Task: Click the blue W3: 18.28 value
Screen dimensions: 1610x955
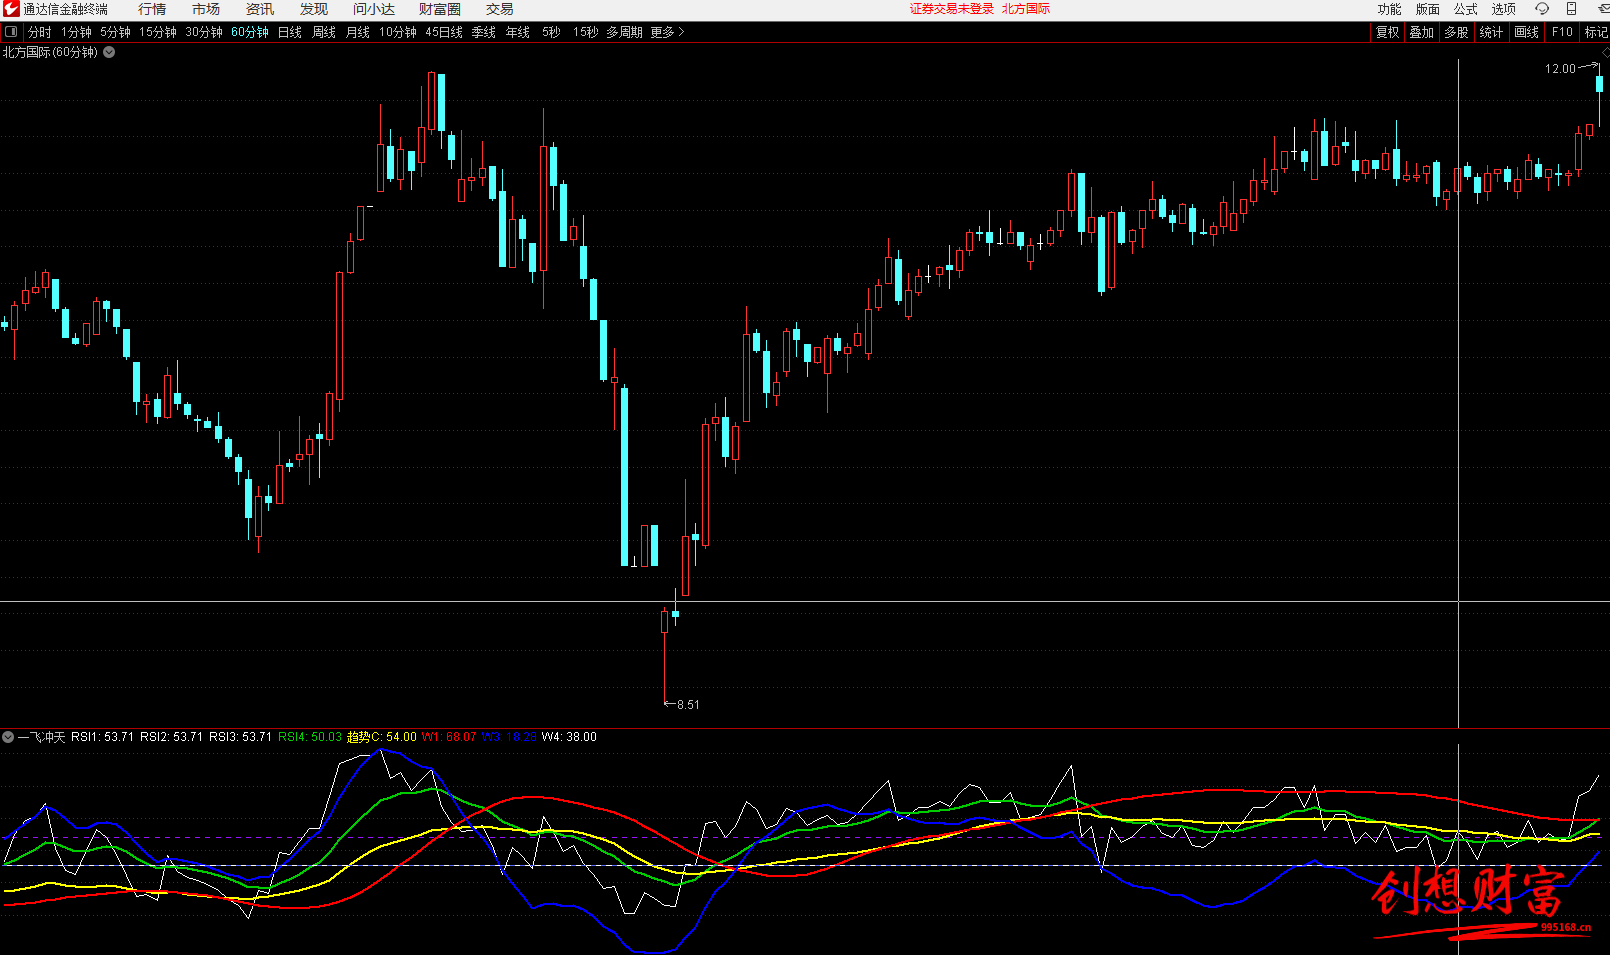Action: tap(509, 737)
